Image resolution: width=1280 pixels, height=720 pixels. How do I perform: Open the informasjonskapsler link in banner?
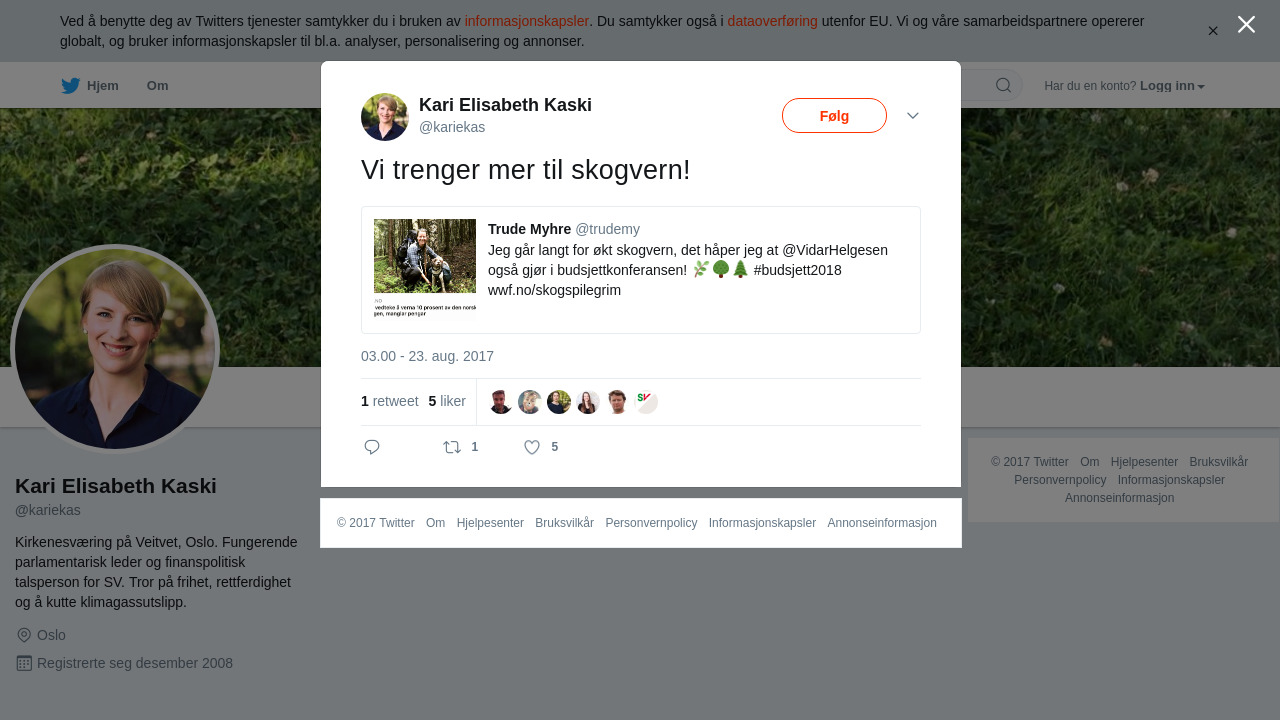[526, 21]
